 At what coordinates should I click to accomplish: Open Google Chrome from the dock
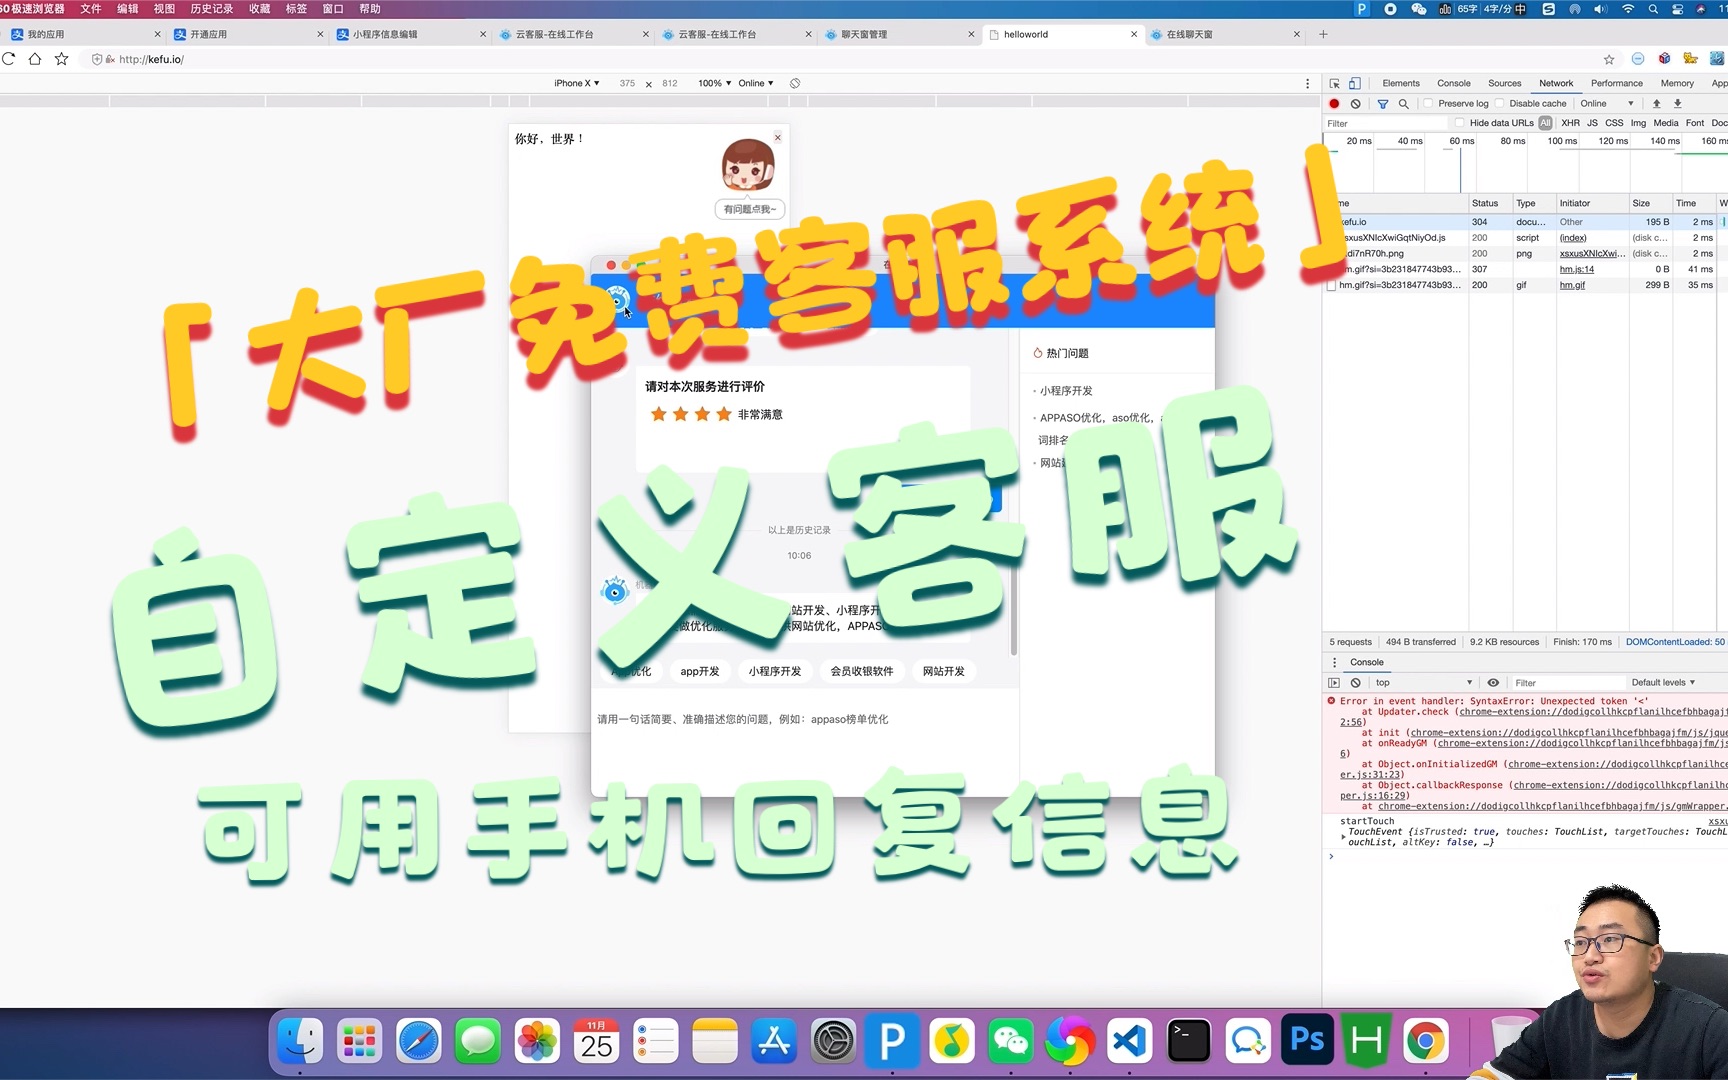click(1426, 1042)
